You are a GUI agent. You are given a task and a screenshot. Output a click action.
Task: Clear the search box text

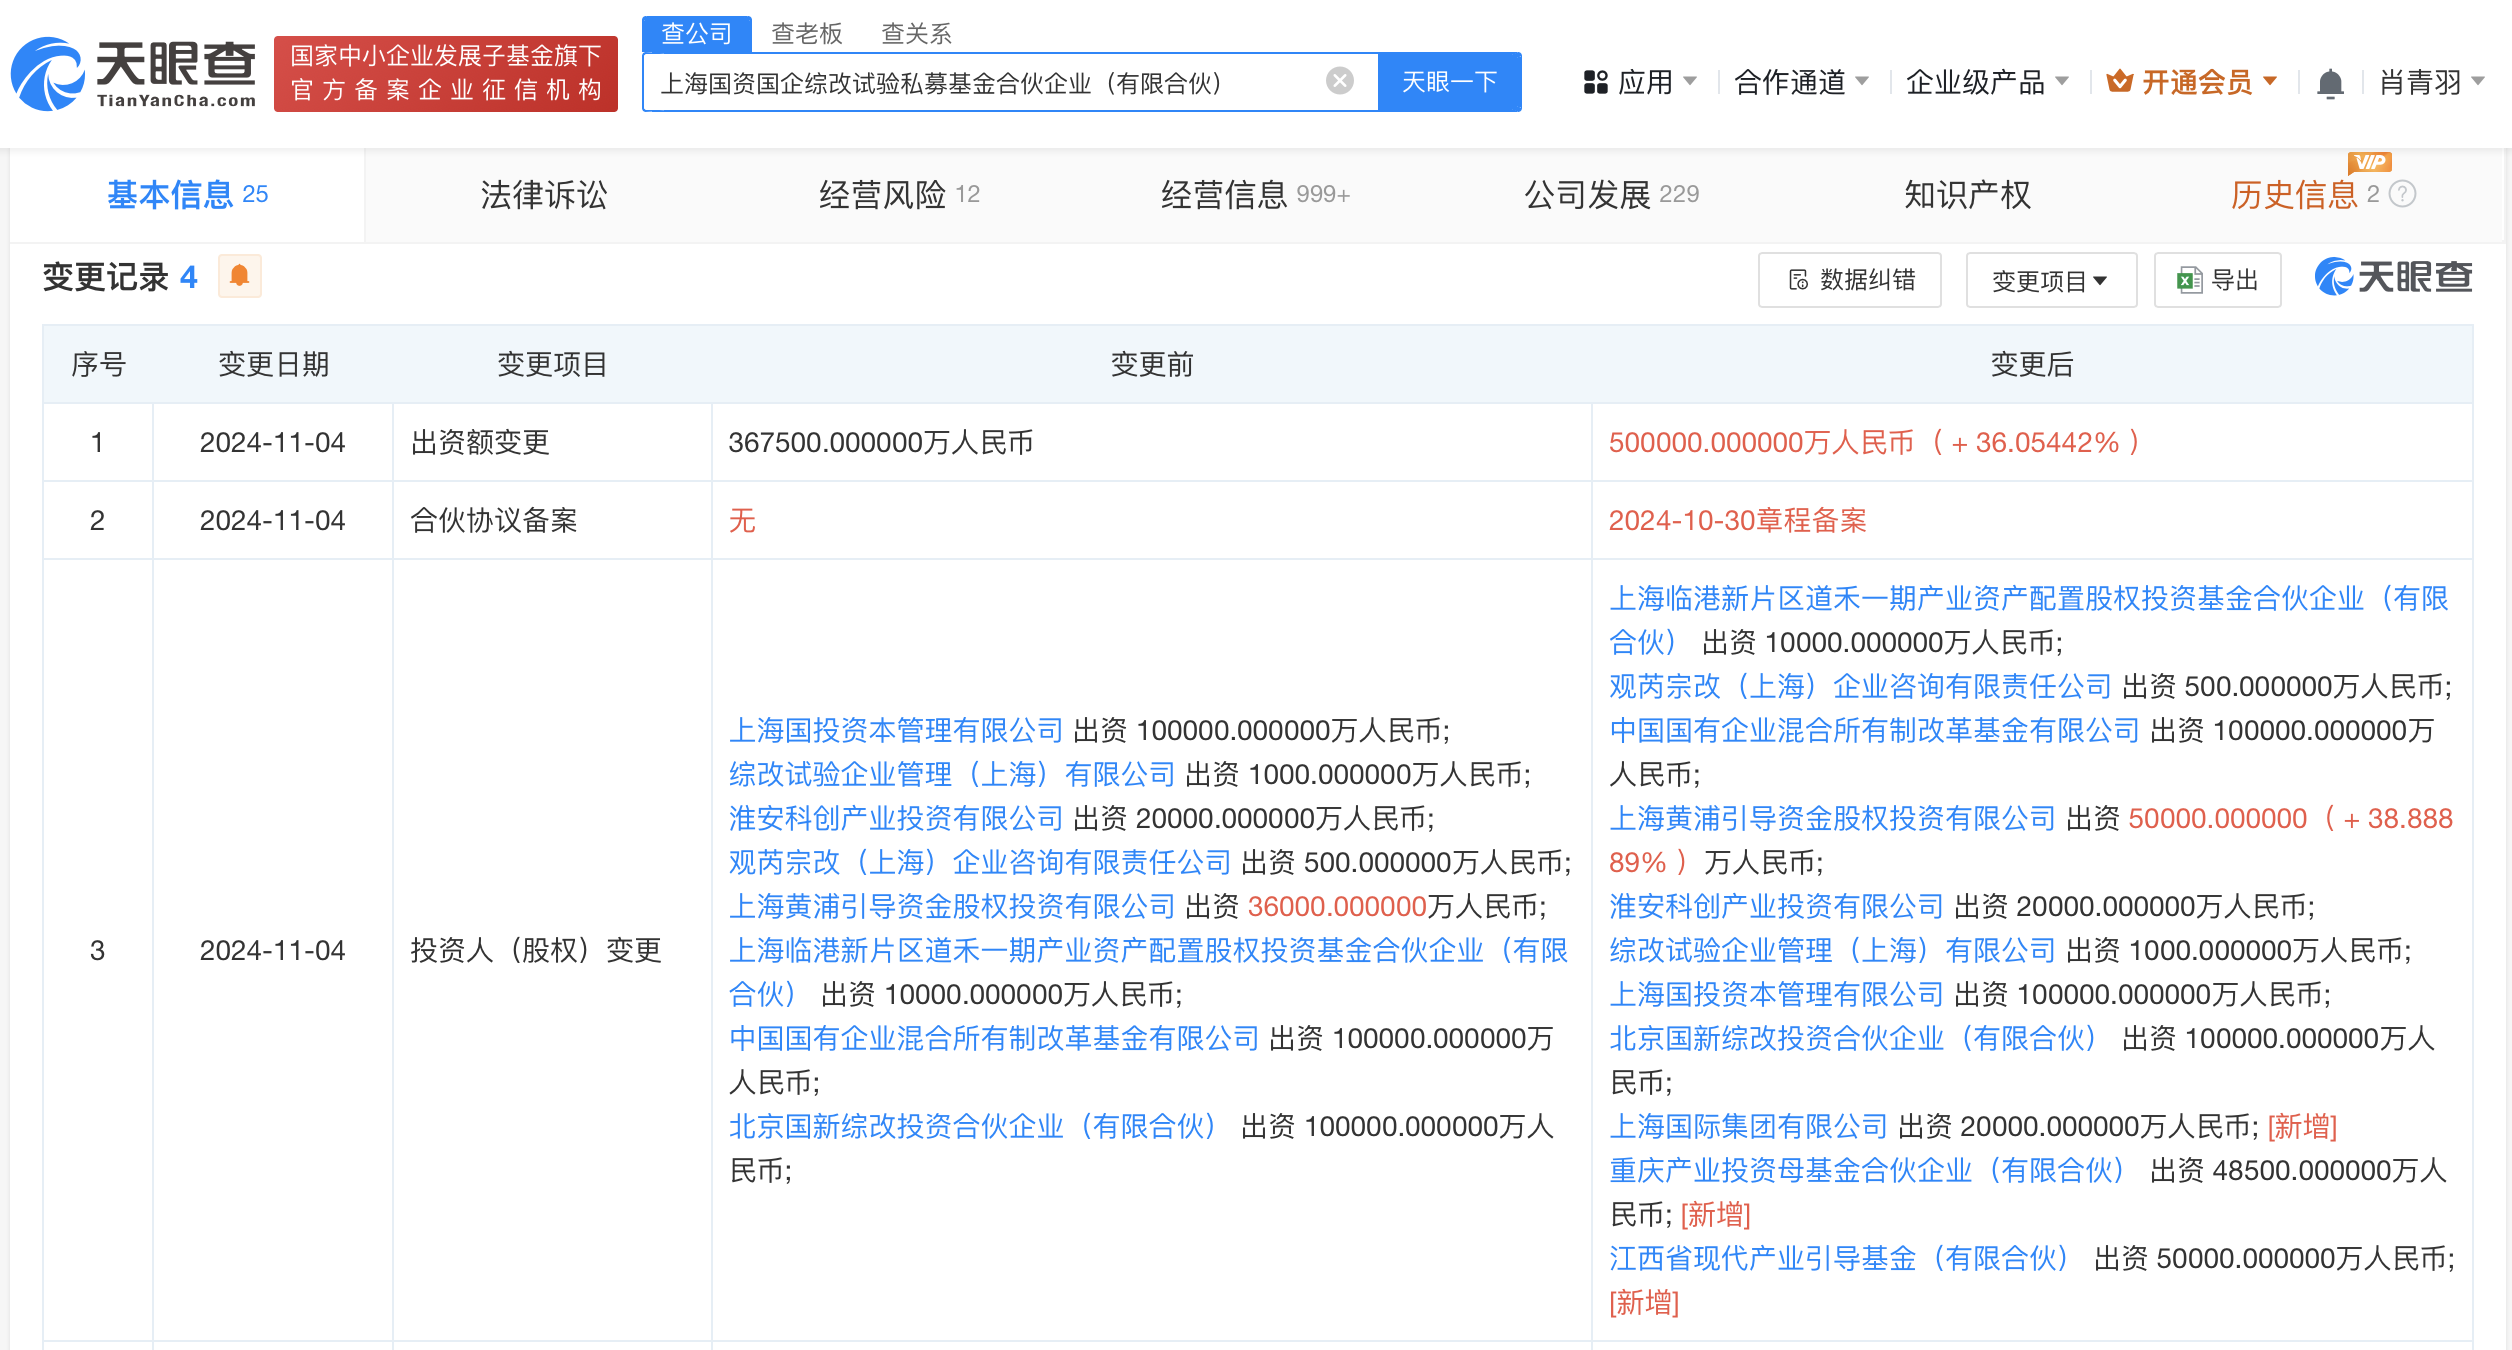(x=1340, y=81)
